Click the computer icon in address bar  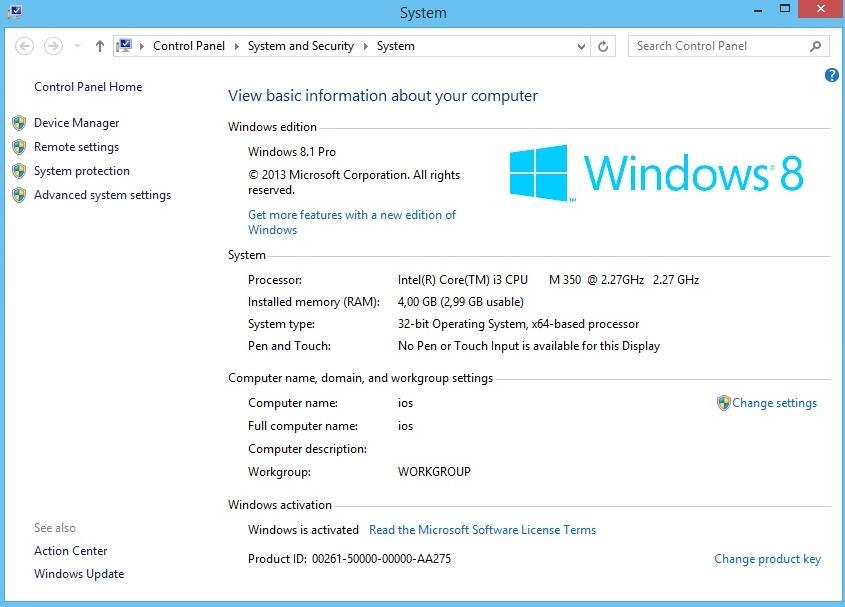(124, 45)
